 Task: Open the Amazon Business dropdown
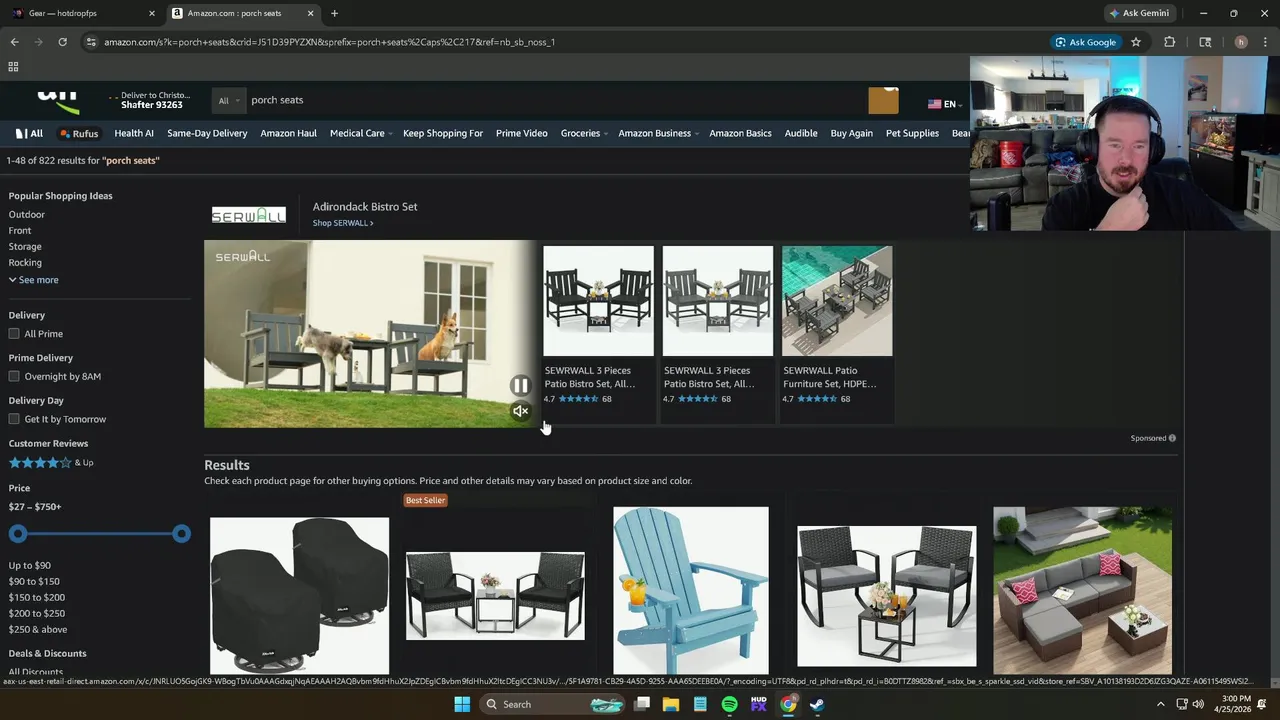click(x=657, y=133)
